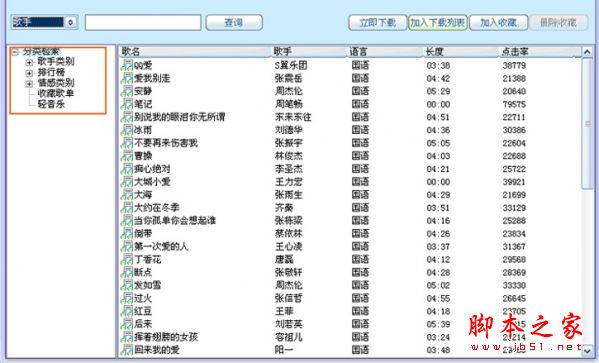Image resolution: width=599 pixels, height=363 pixels.
Task: Click the 查询 search button
Action: point(234,23)
